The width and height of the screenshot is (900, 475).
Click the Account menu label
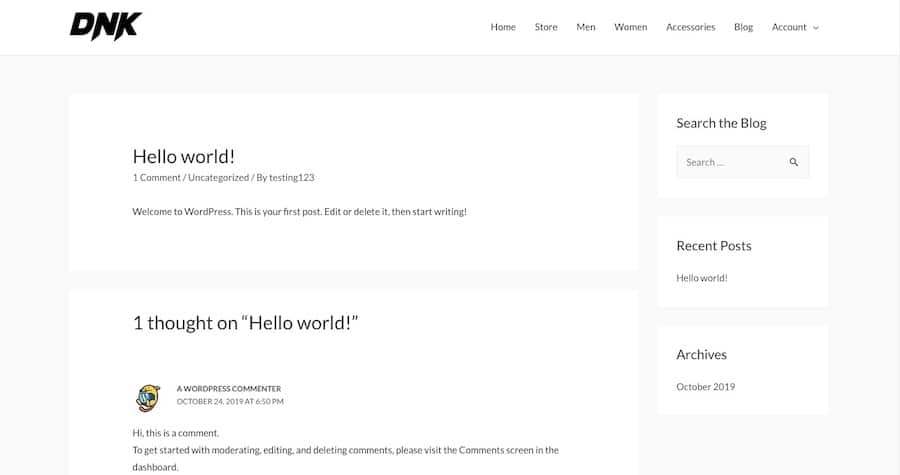click(x=789, y=27)
